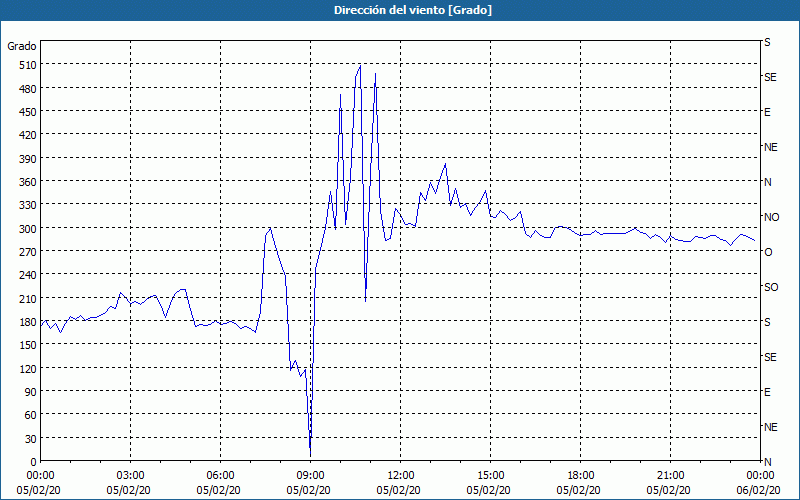Select the 30 value on the left axis

click(x=31, y=439)
